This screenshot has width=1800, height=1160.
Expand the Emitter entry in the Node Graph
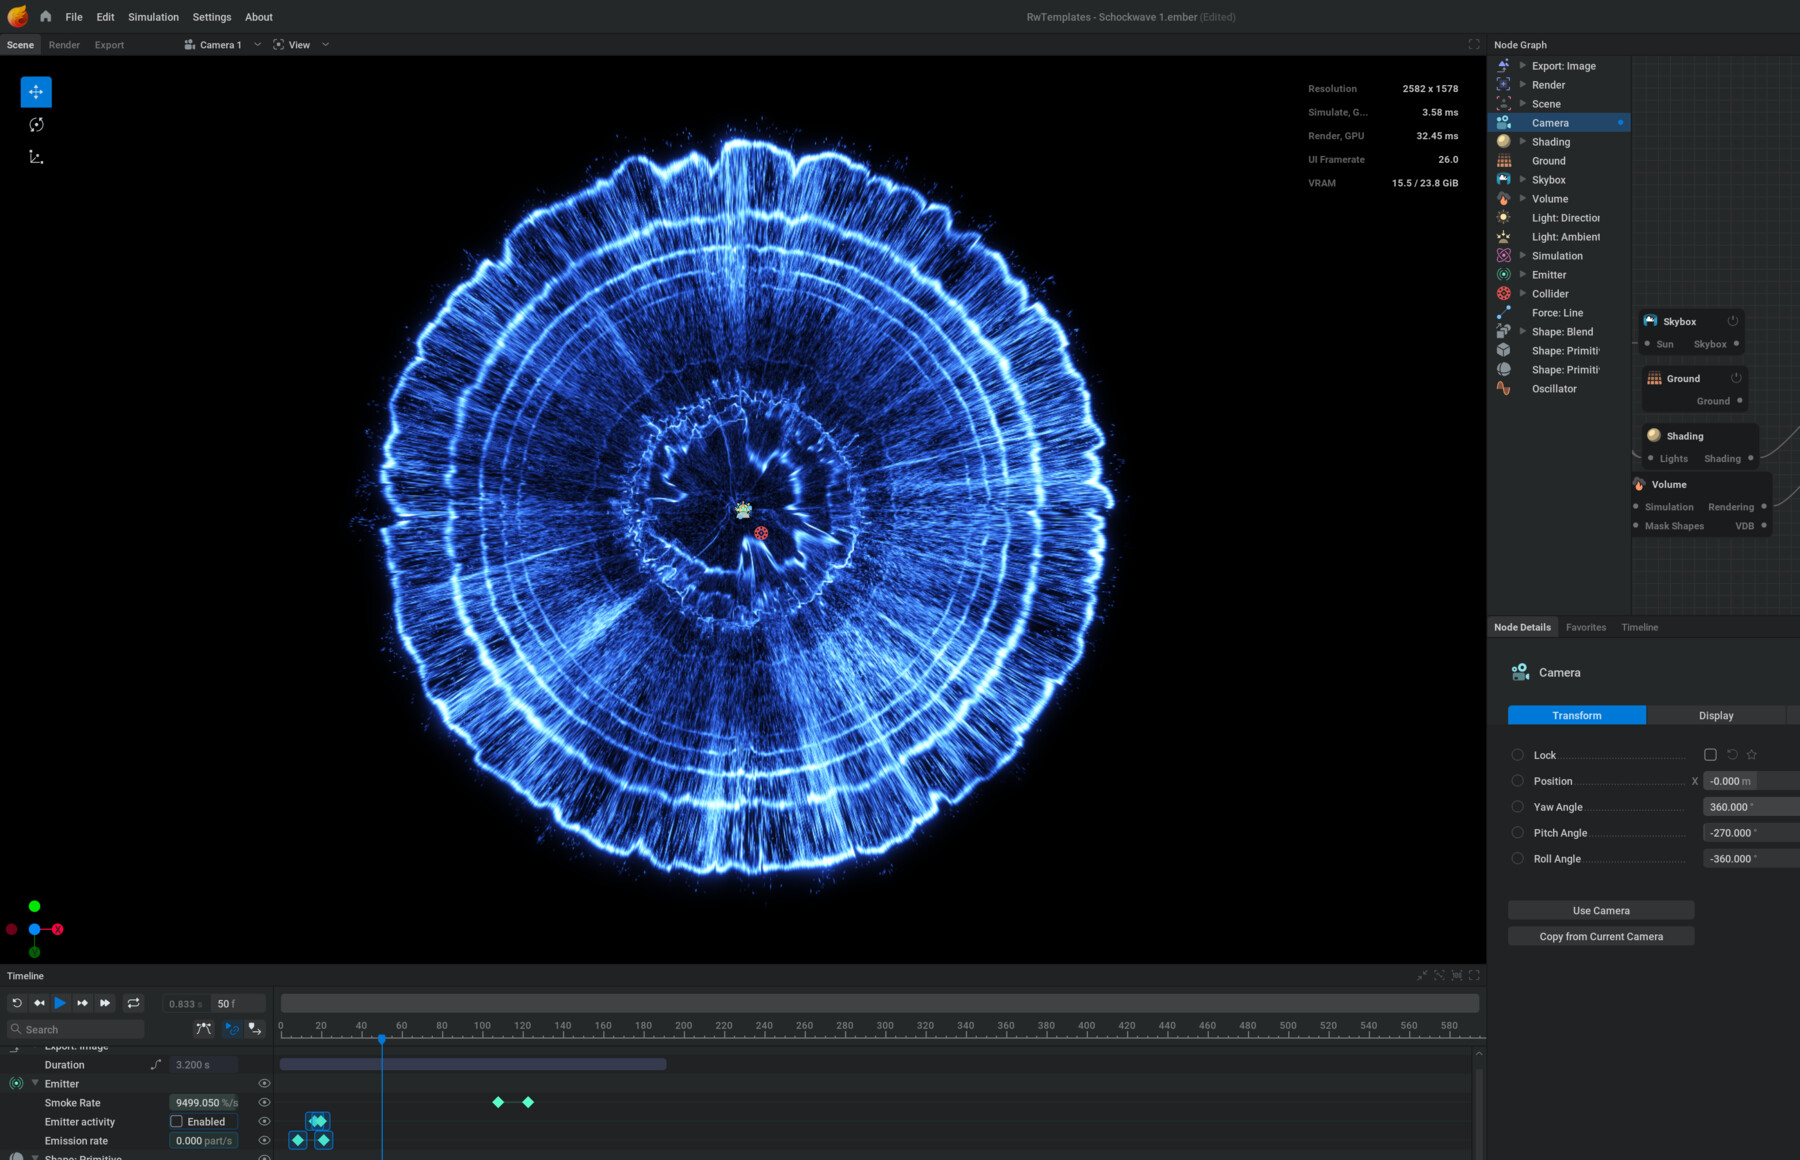click(1524, 274)
